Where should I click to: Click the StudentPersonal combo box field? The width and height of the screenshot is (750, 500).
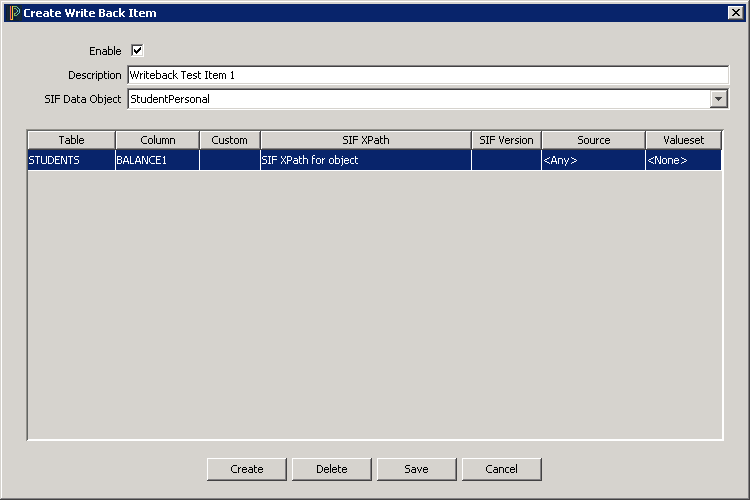tap(418, 99)
